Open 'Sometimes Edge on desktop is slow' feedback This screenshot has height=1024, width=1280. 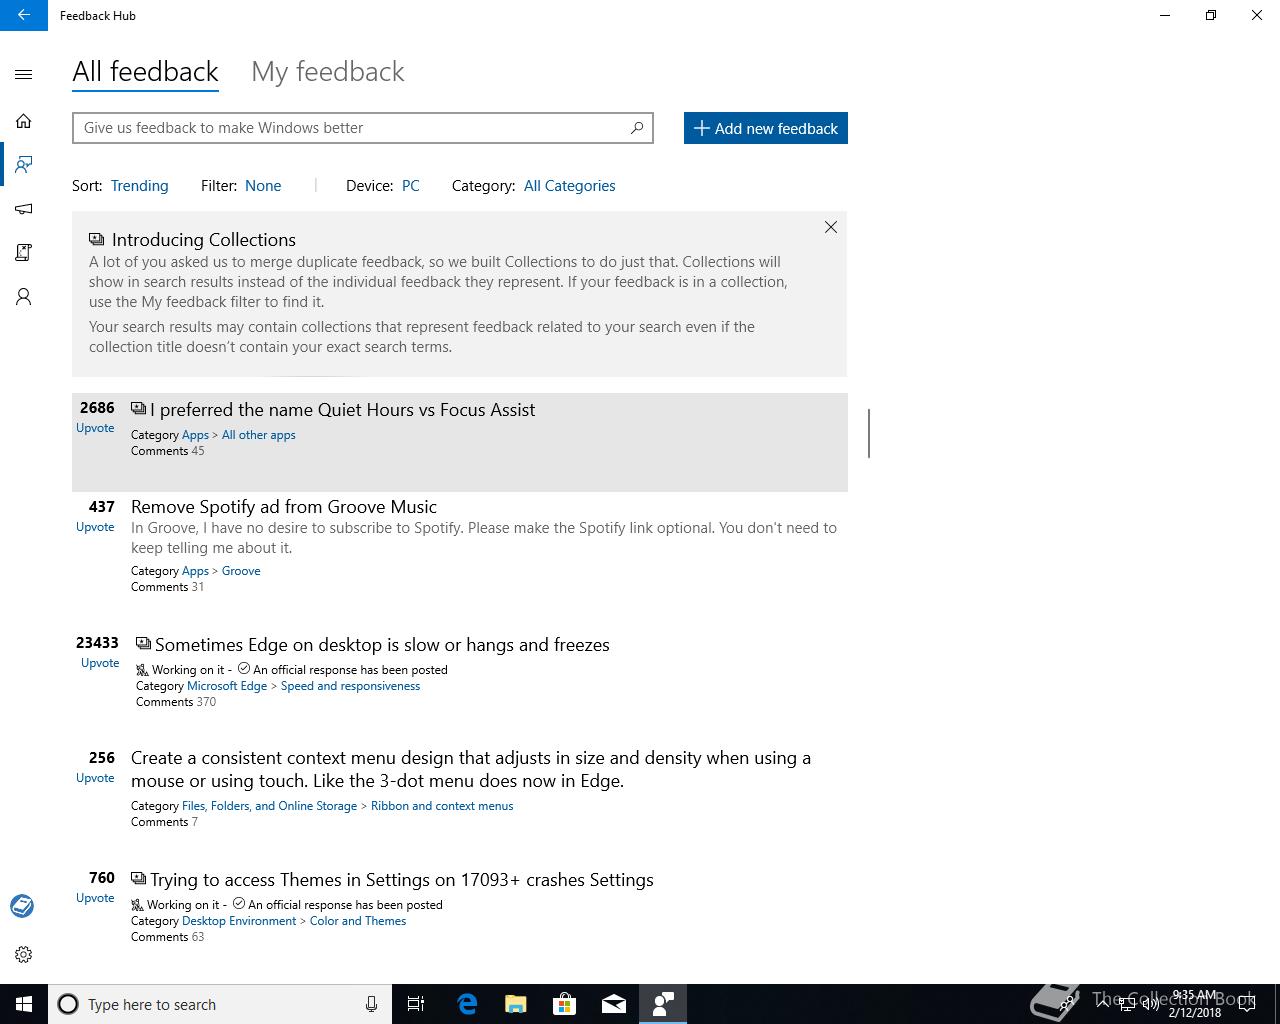click(382, 645)
